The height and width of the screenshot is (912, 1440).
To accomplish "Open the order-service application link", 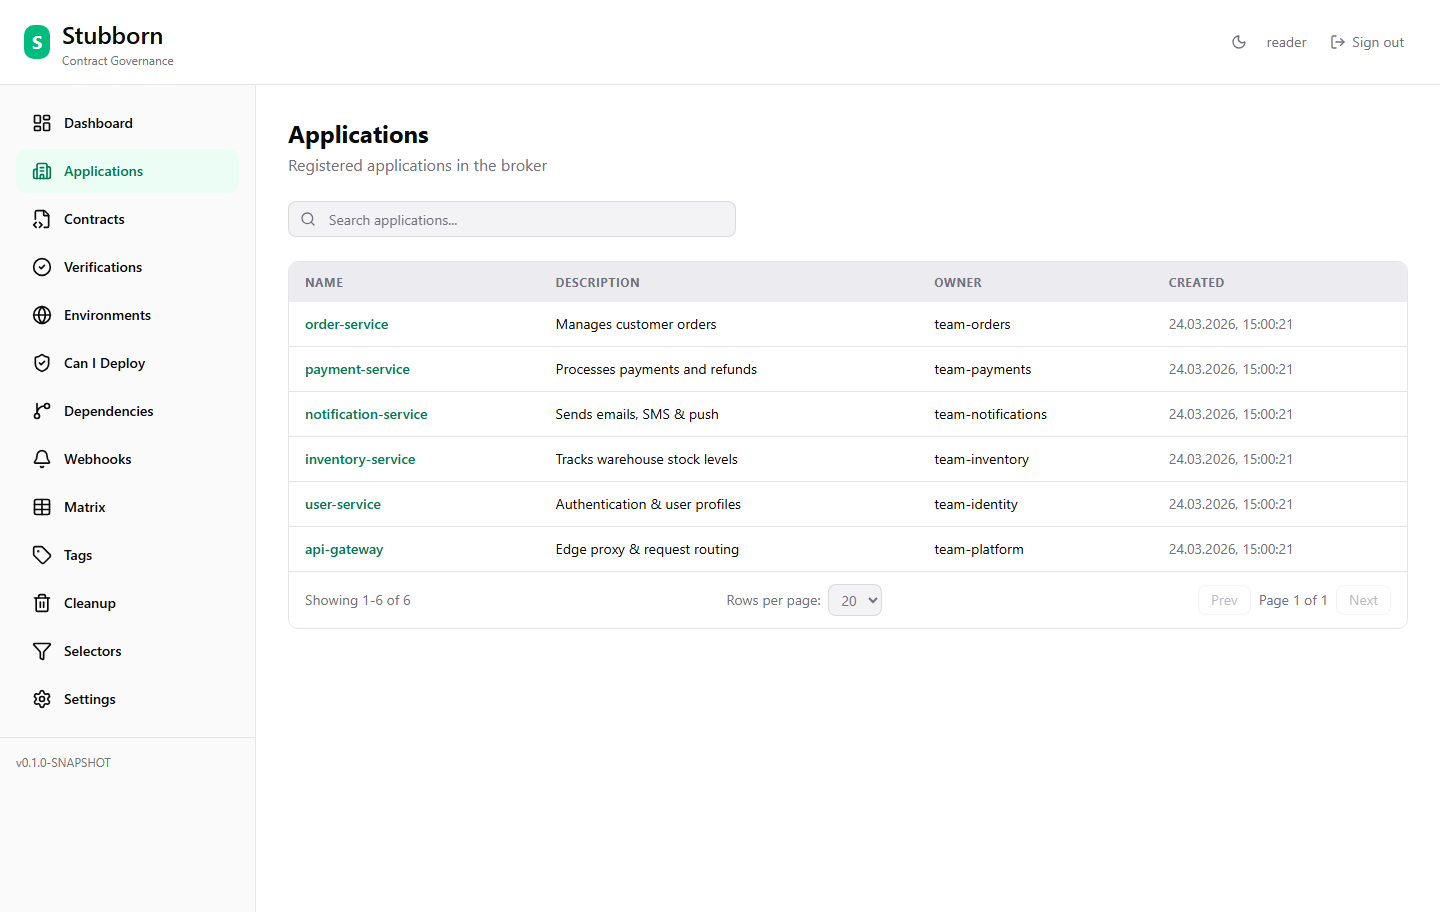I will [x=347, y=324].
